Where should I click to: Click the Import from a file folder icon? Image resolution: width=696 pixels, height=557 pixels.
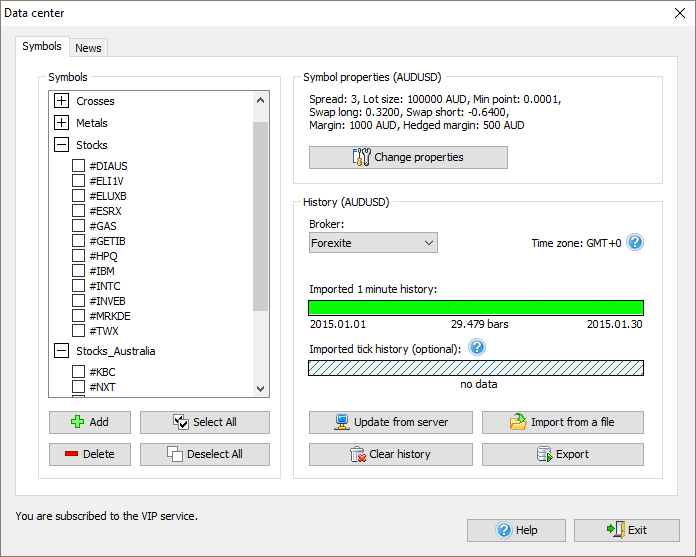[518, 422]
